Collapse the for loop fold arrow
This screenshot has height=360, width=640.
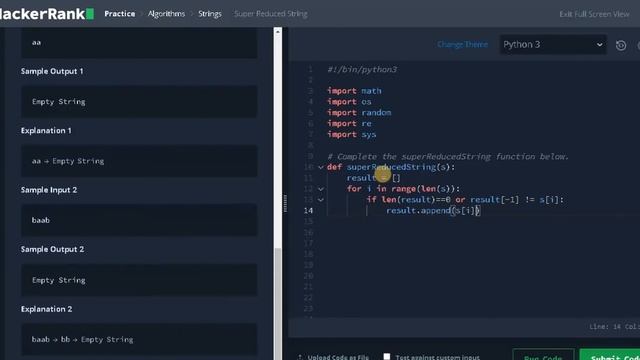[x=321, y=189]
